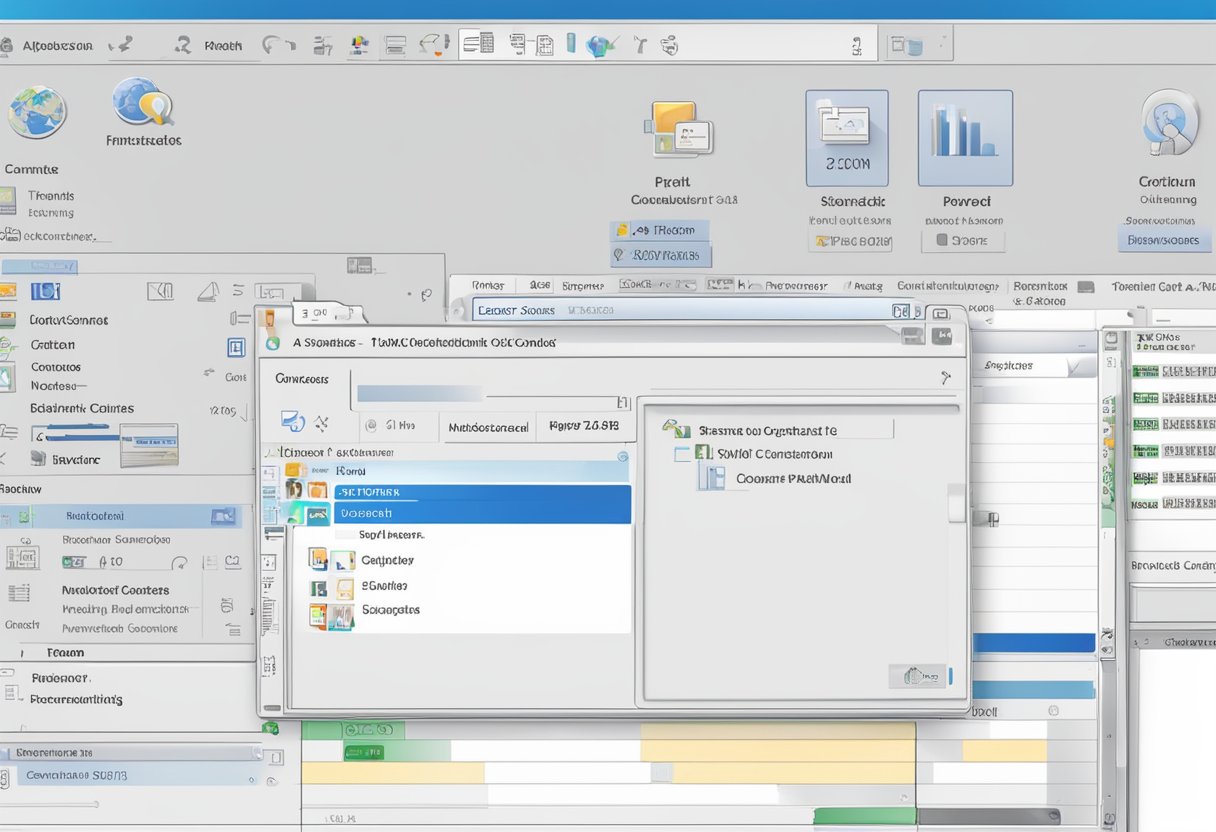
Task: Click the blue square icon right of 'Crattan'
Action: click(236, 347)
